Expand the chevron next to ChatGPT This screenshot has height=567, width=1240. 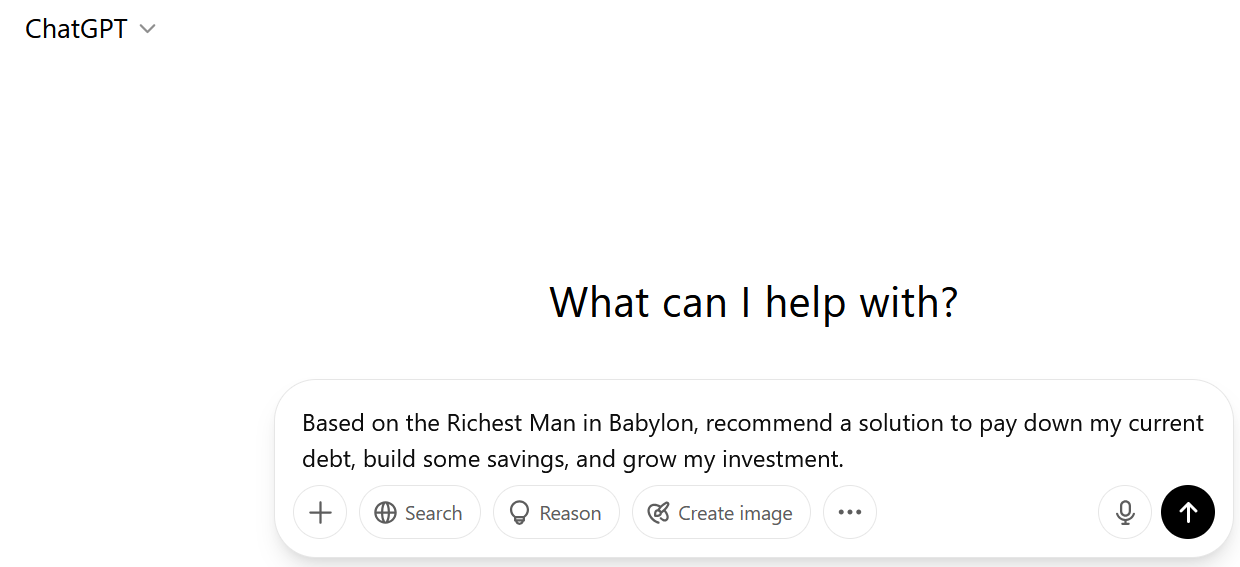point(148,30)
